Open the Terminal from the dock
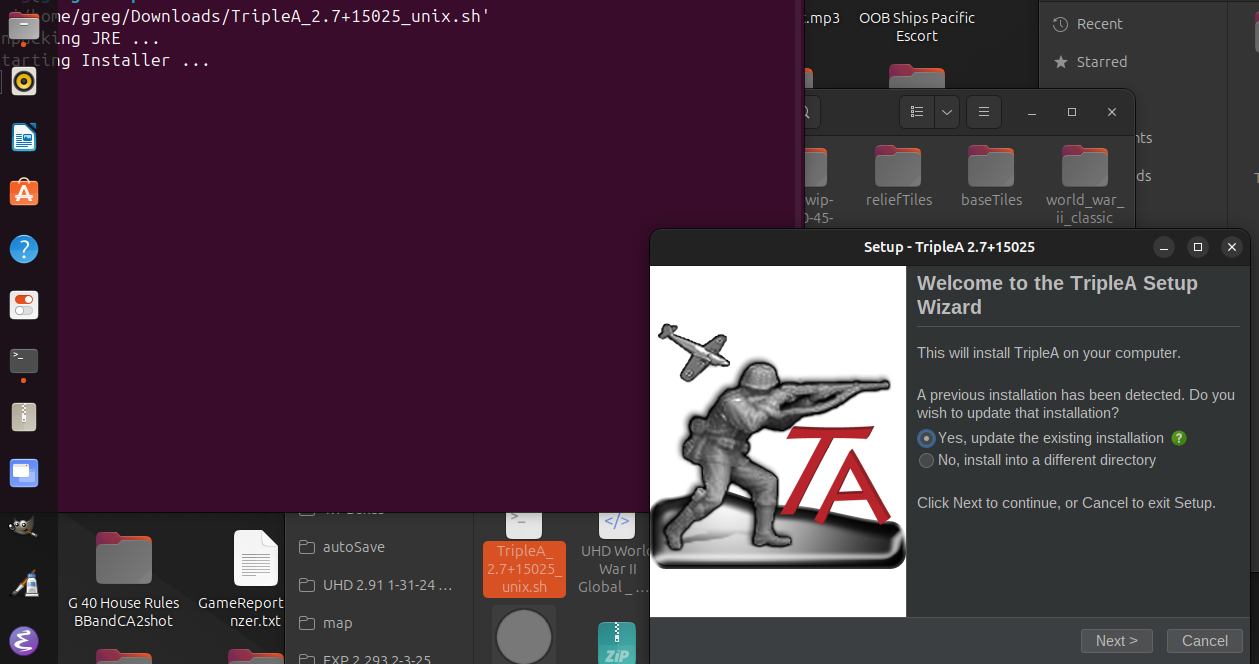 (24, 361)
